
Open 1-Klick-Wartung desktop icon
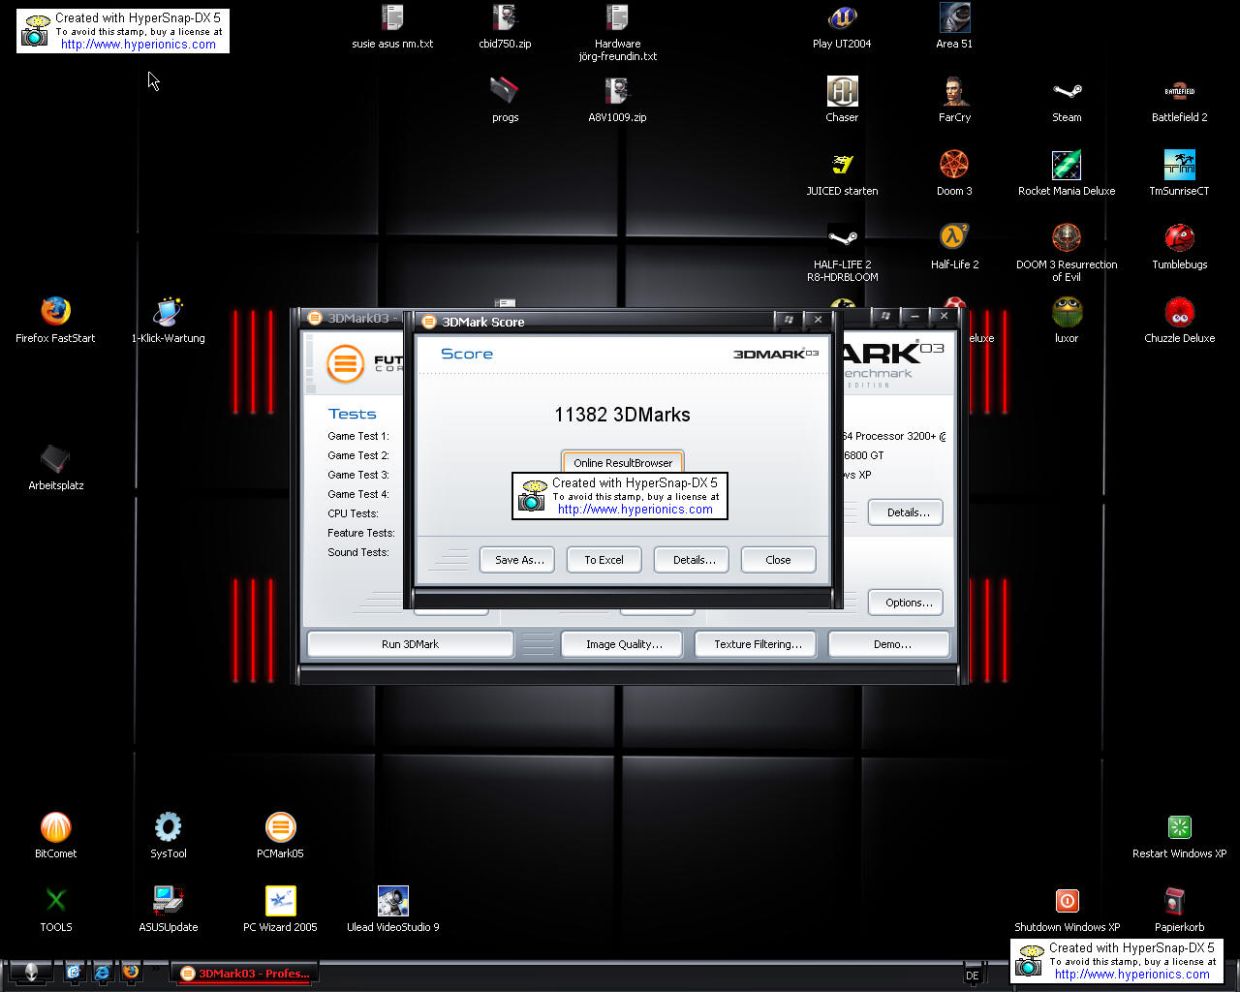pyautogui.click(x=168, y=312)
